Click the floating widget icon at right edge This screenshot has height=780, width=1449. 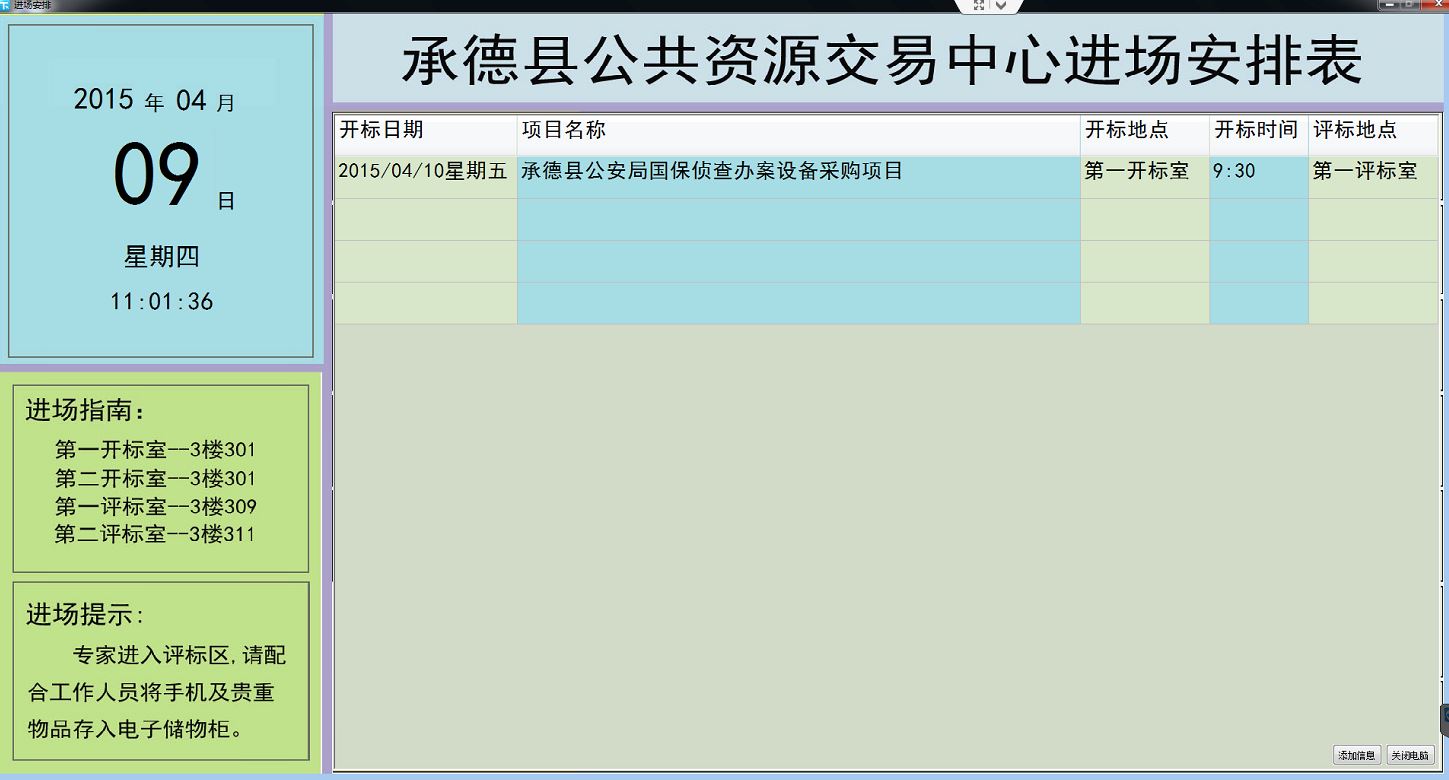[1444, 718]
